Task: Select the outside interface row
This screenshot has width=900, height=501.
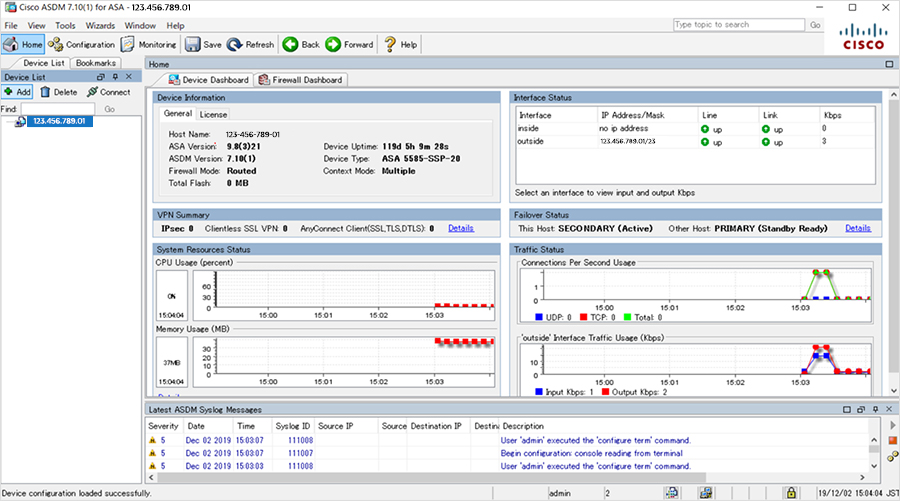Action: tap(695, 141)
